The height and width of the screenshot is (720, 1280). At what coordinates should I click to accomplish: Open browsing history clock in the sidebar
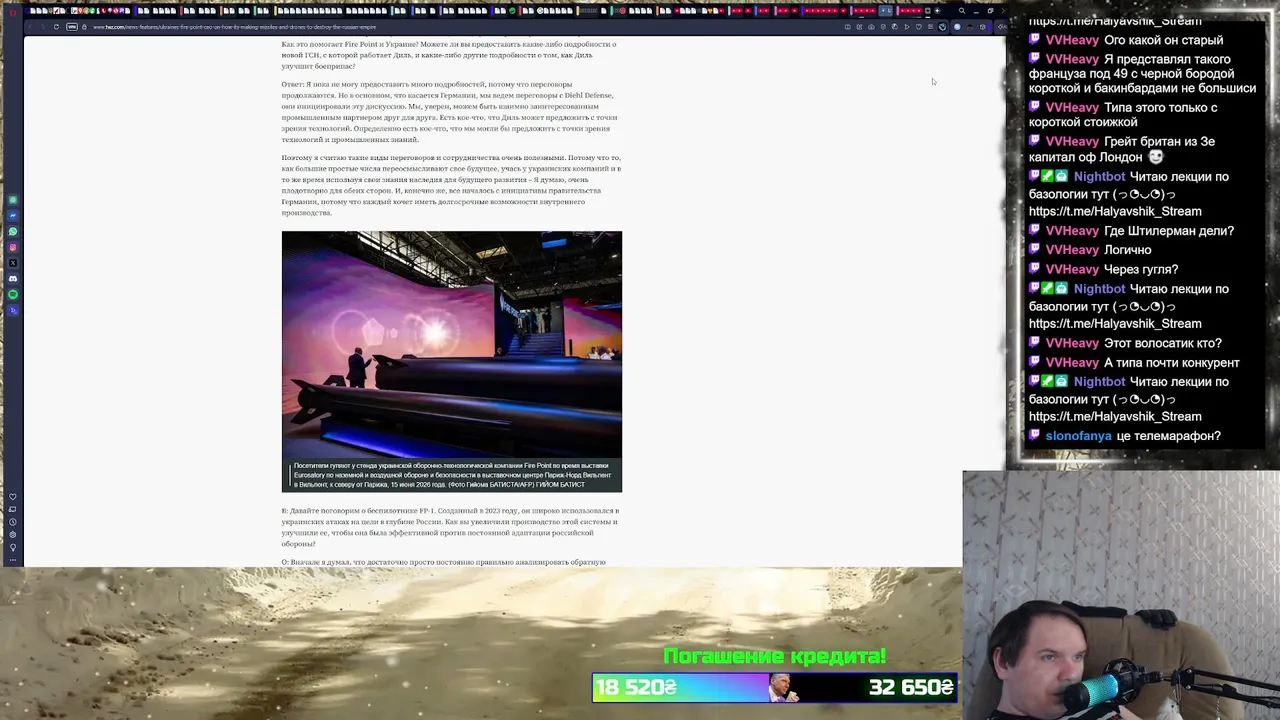click(13, 522)
